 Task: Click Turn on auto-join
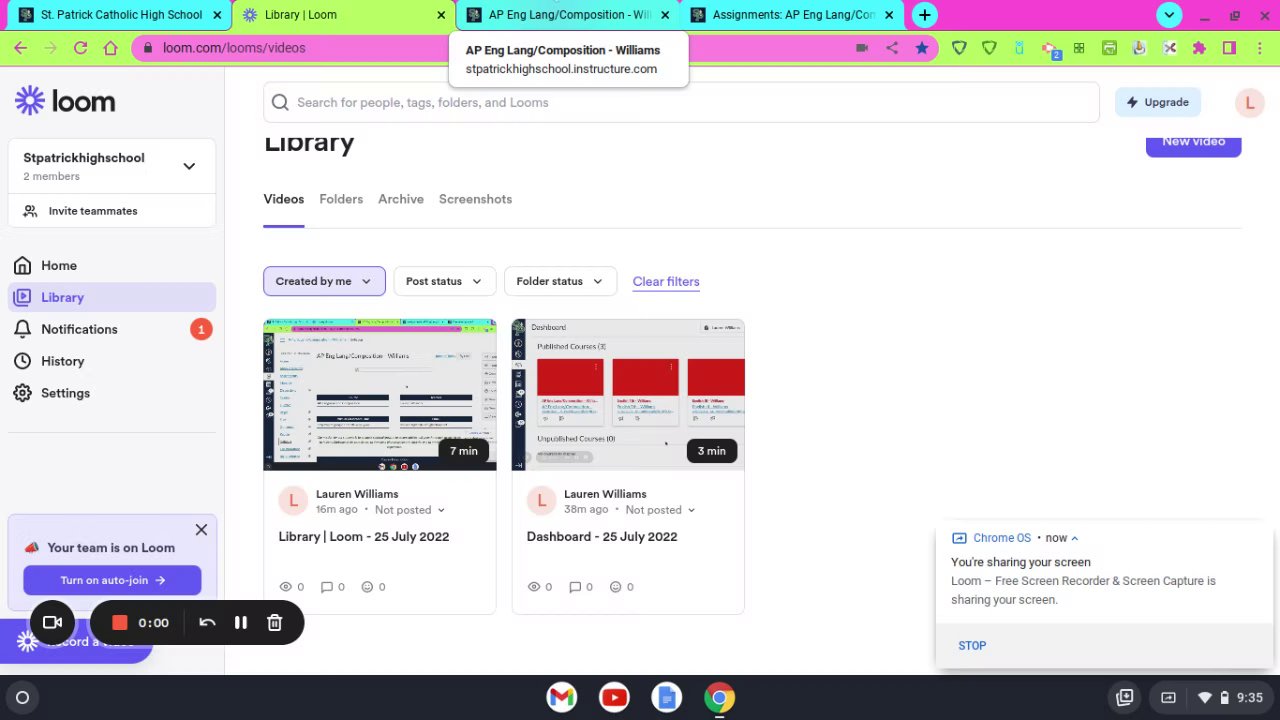pos(112,580)
